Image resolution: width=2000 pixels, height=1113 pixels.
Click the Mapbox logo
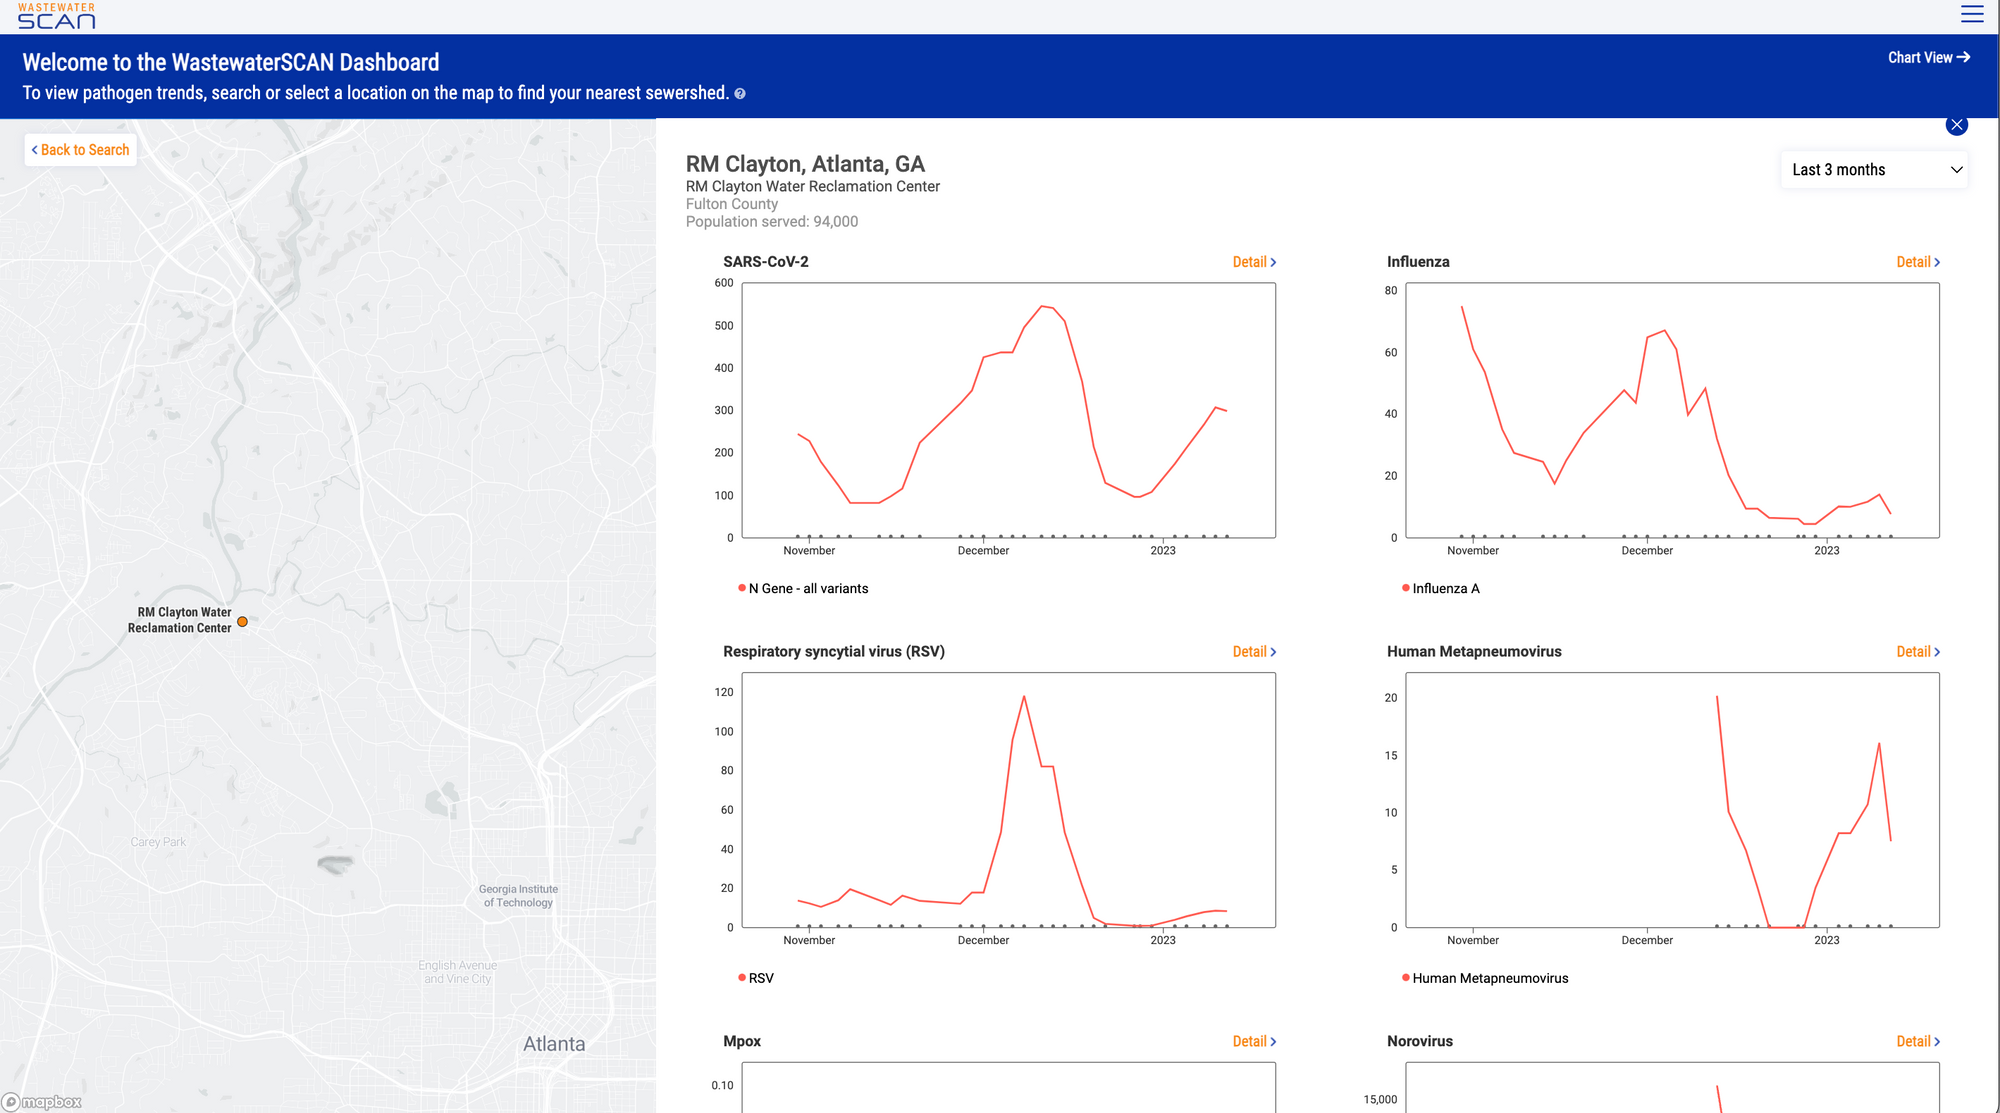pos(42,1102)
